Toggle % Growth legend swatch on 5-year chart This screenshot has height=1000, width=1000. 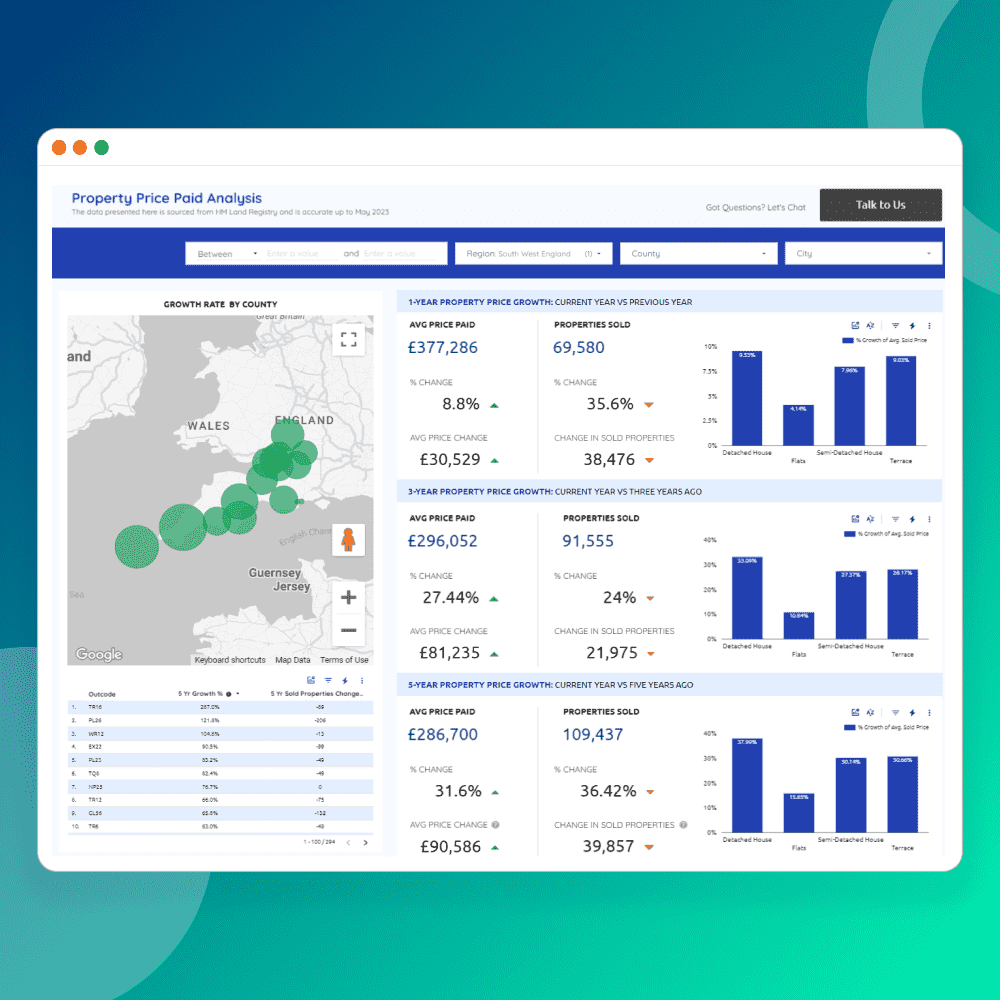849,727
